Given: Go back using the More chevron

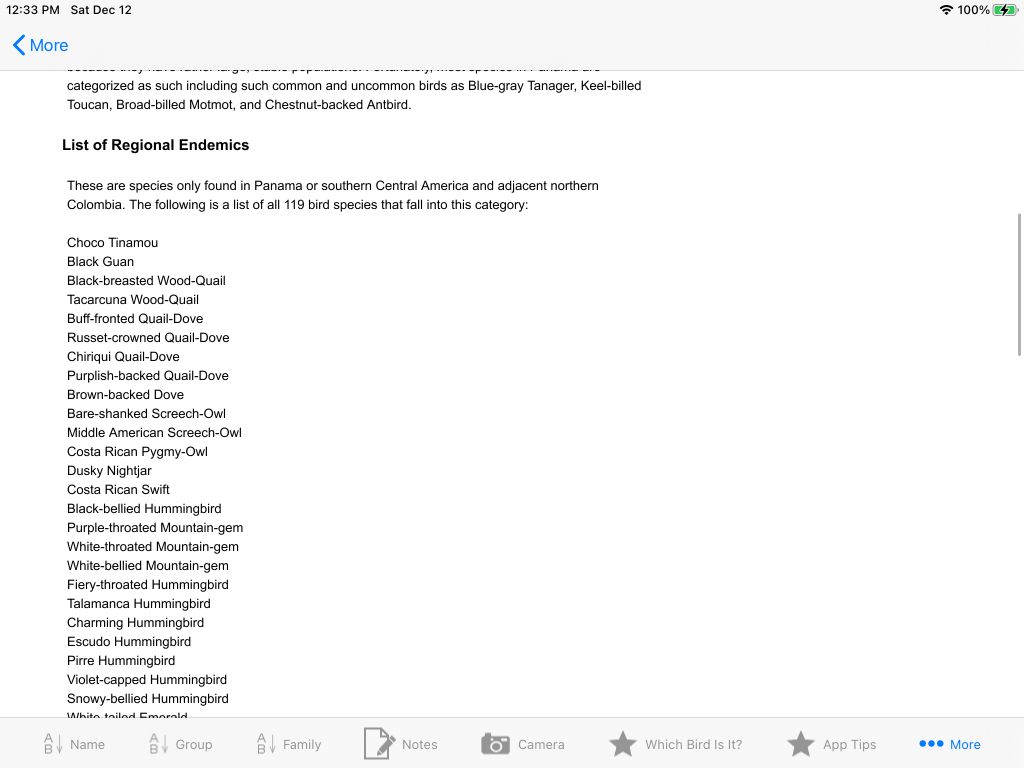Looking at the screenshot, I should (x=19, y=45).
